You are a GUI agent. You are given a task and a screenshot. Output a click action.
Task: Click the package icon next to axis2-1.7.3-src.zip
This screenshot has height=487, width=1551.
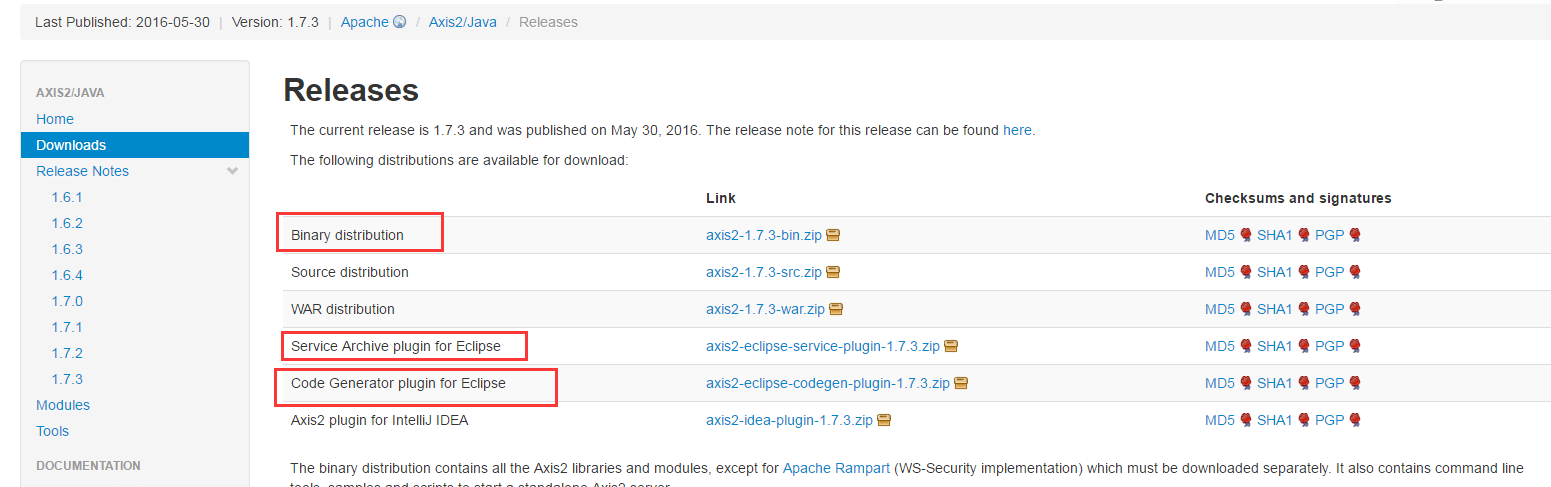pyautogui.click(x=833, y=272)
